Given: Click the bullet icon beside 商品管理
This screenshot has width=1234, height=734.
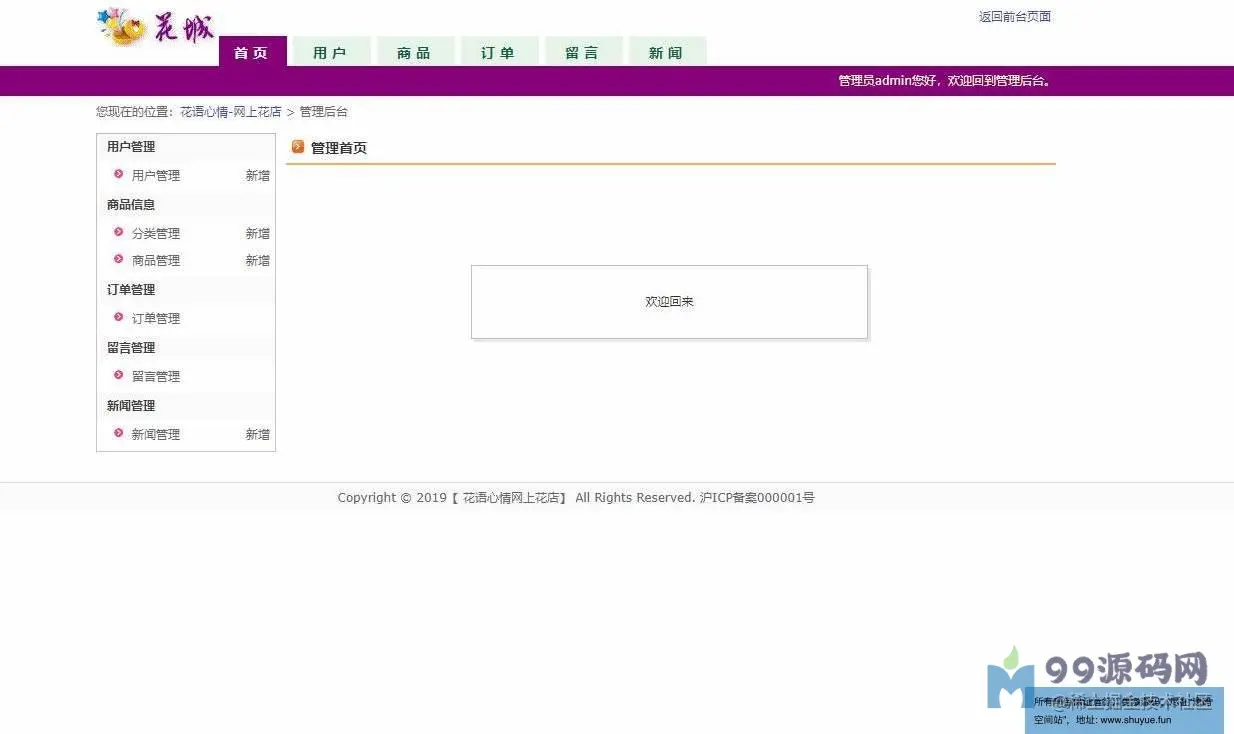Looking at the screenshot, I should 119,259.
